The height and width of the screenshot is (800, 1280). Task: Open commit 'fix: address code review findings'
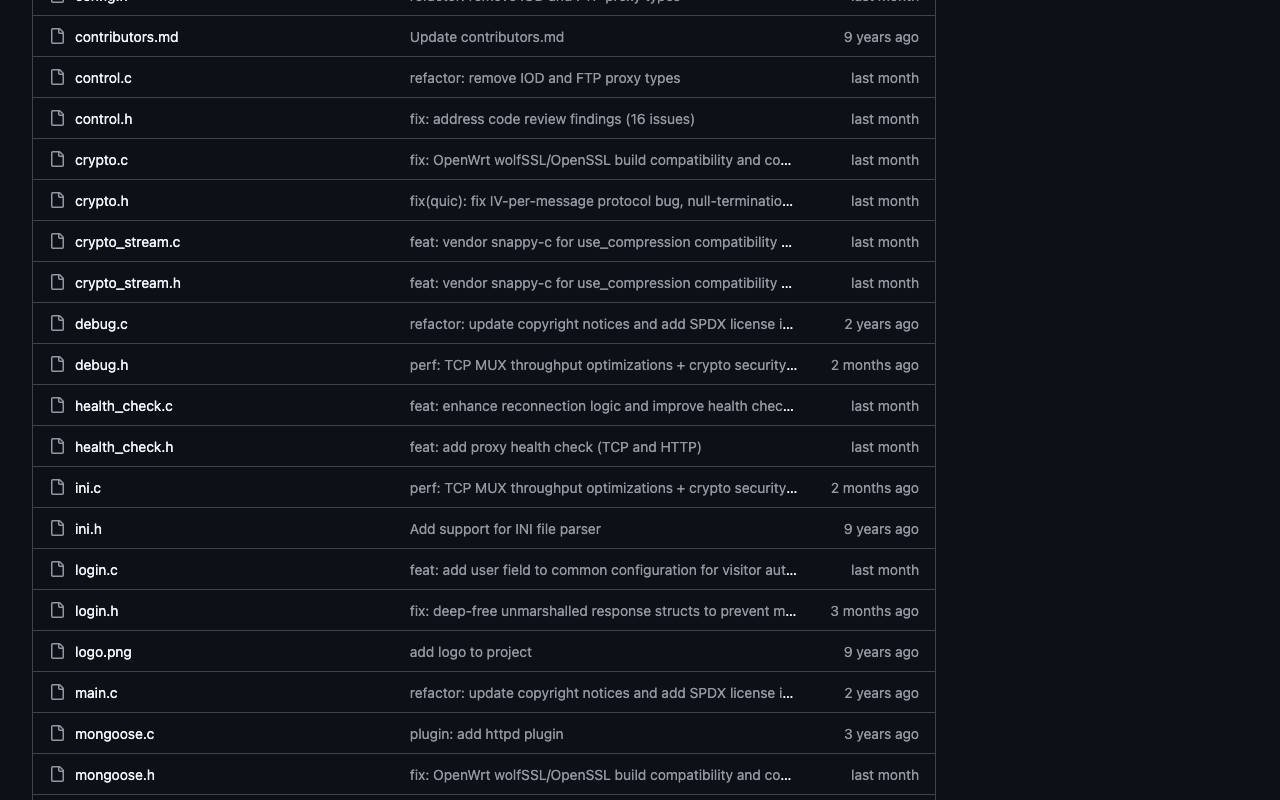click(x=552, y=119)
